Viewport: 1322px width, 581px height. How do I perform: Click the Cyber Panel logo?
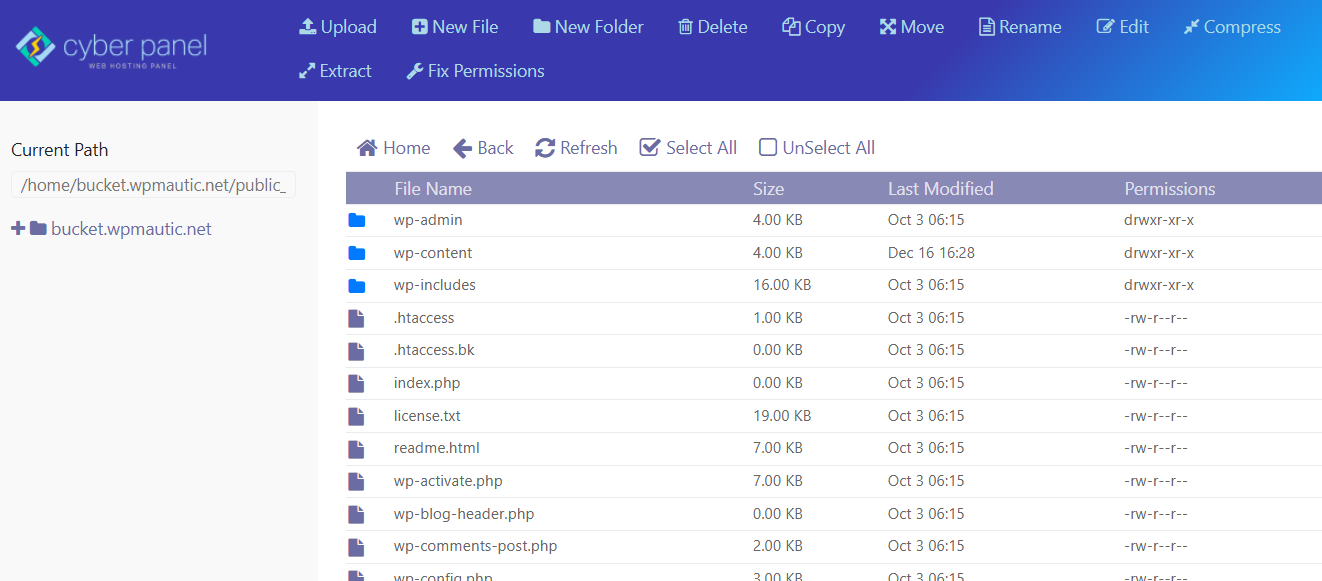pos(111,48)
